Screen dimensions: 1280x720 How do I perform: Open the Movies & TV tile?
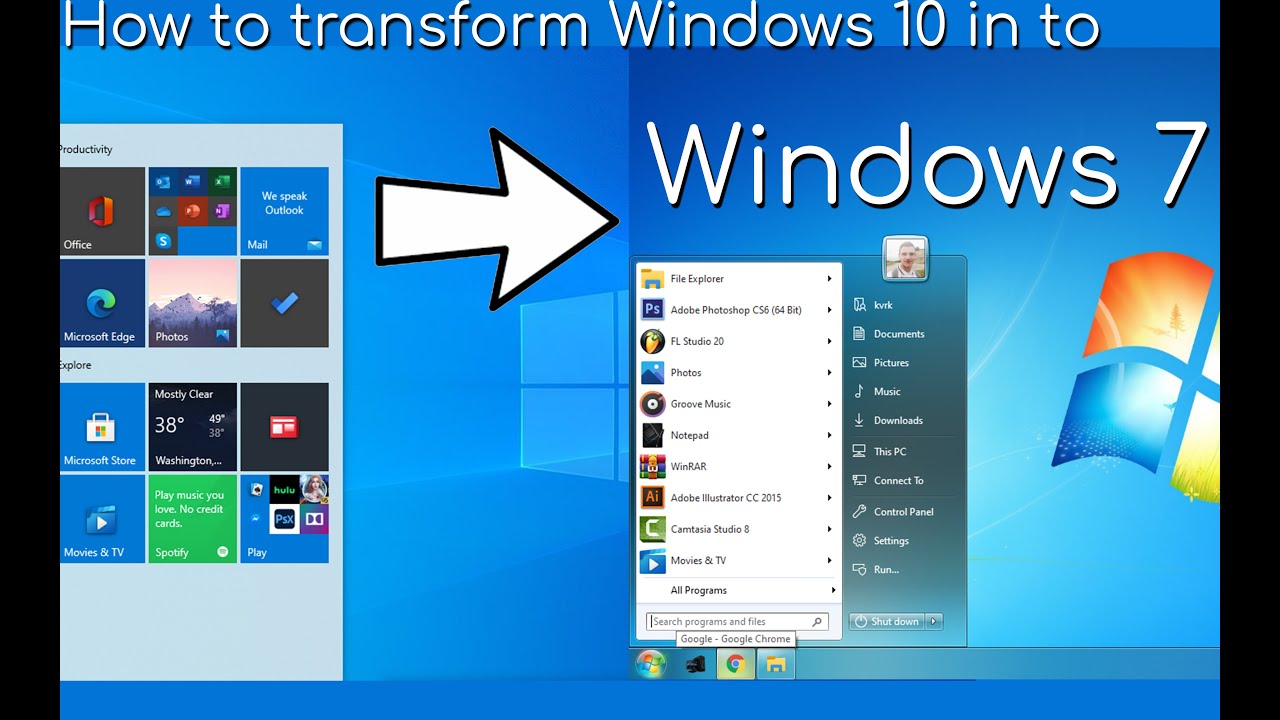click(x=101, y=519)
